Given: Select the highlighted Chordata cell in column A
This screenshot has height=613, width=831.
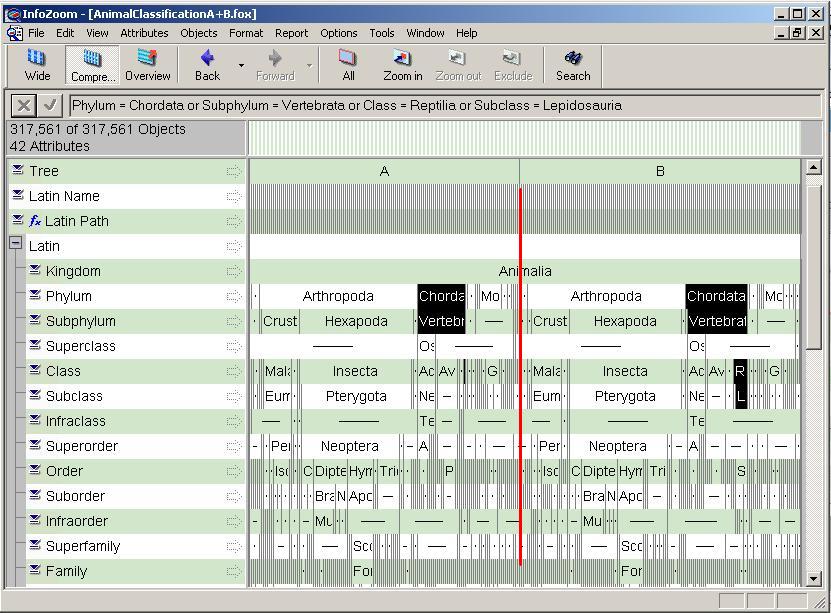Looking at the screenshot, I should [441, 296].
